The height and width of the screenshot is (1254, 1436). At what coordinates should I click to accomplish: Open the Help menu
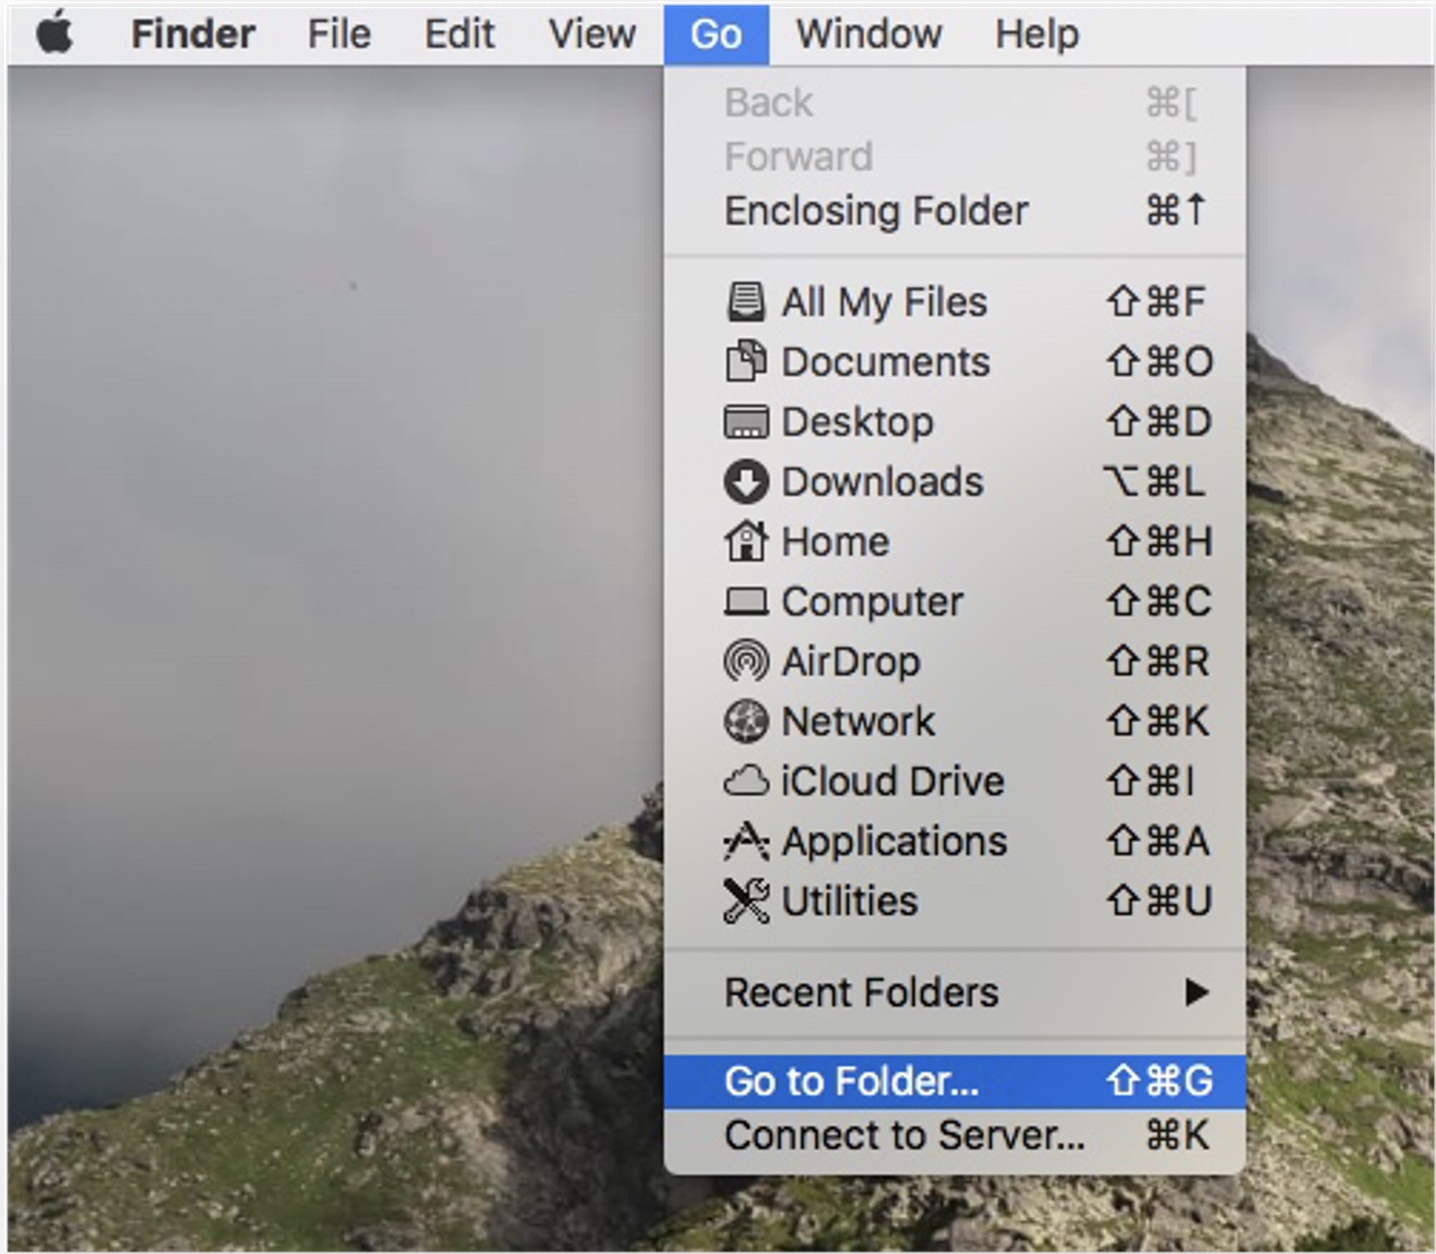tap(1037, 34)
